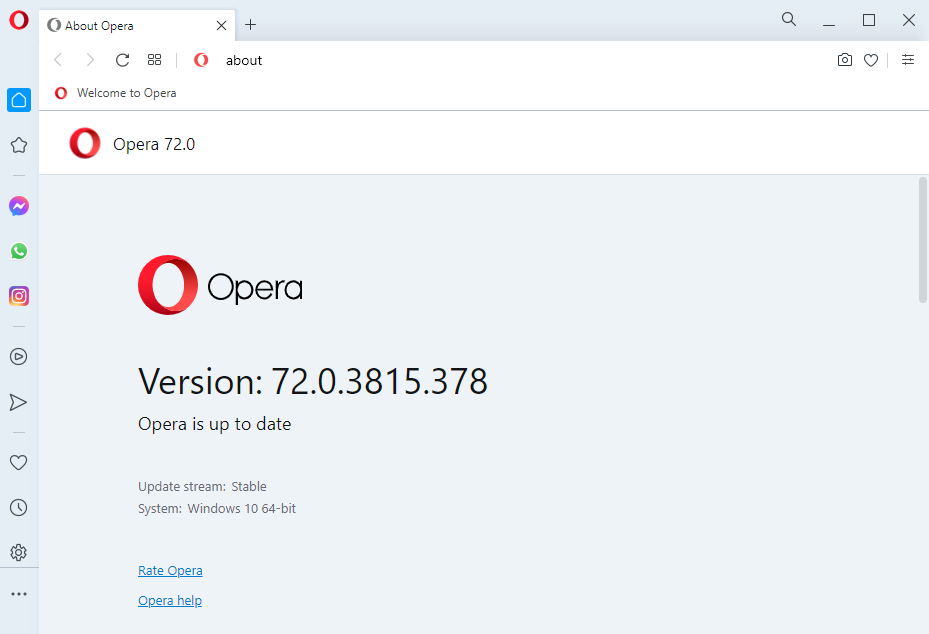The image size is (929, 634).
Task: Open sidebar setup three dots
Action: pyautogui.click(x=19, y=594)
